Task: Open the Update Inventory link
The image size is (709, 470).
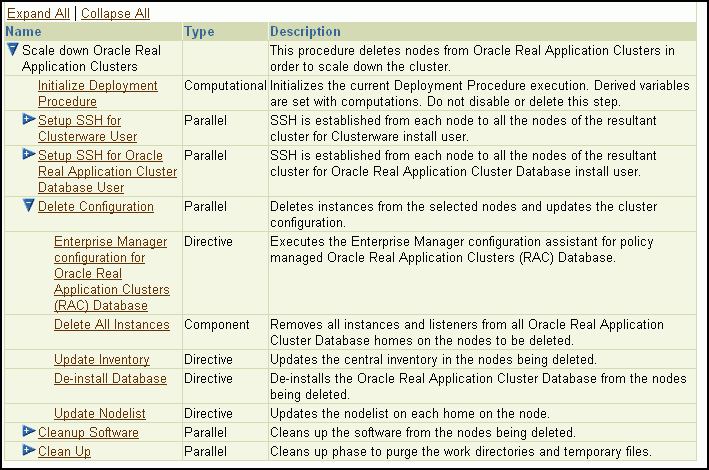Action: coord(102,359)
